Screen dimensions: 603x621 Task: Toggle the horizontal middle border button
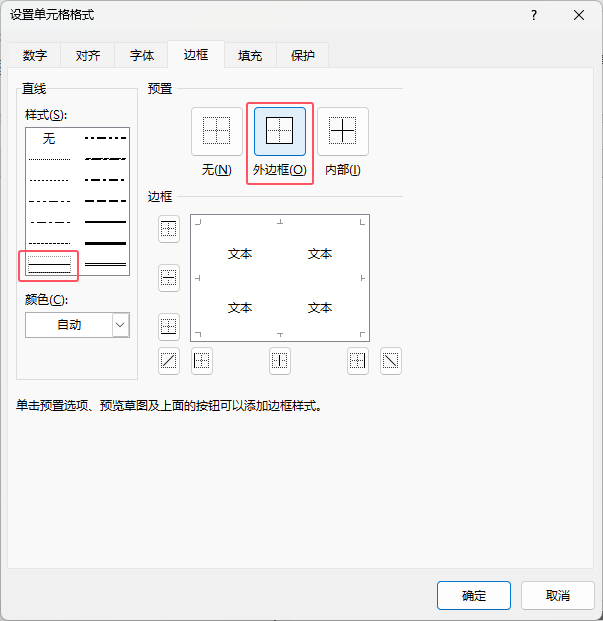click(x=169, y=278)
